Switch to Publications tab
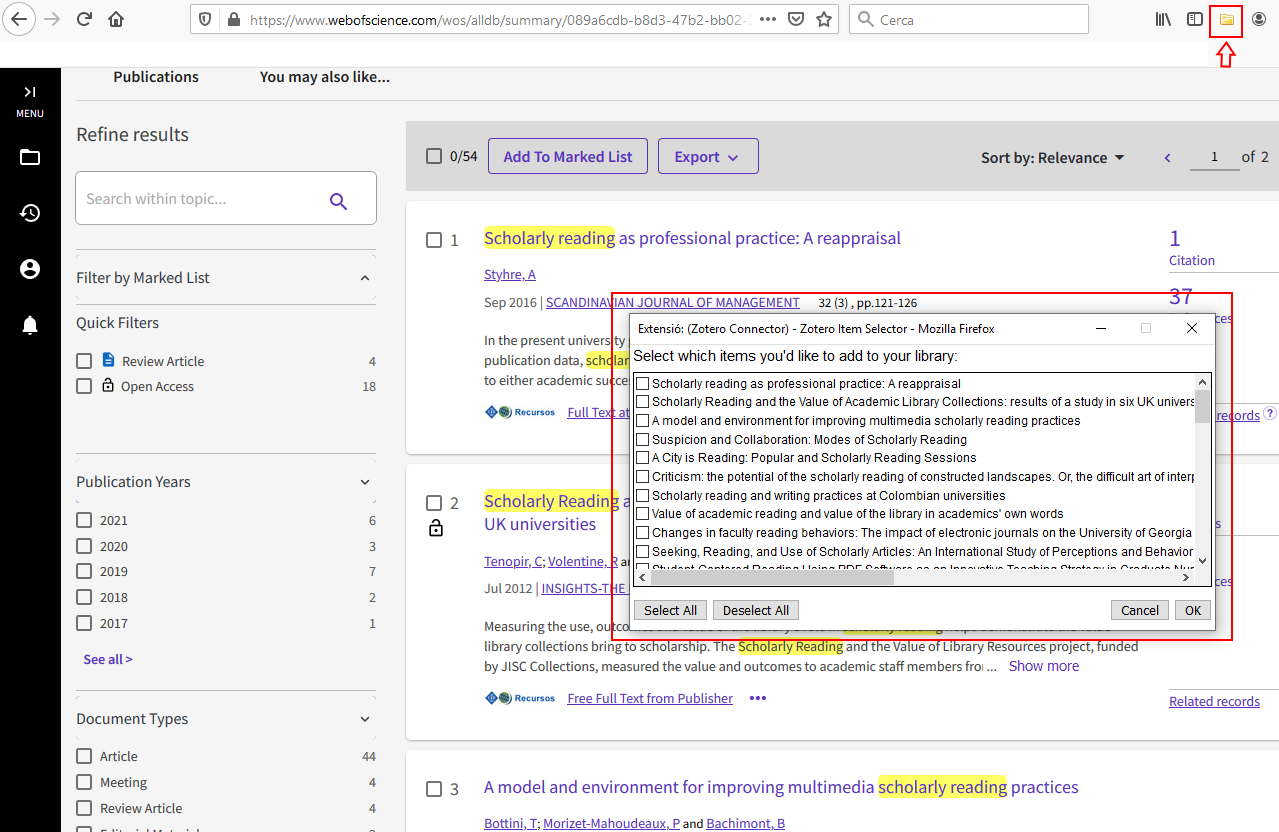 (x=156, y=77)
